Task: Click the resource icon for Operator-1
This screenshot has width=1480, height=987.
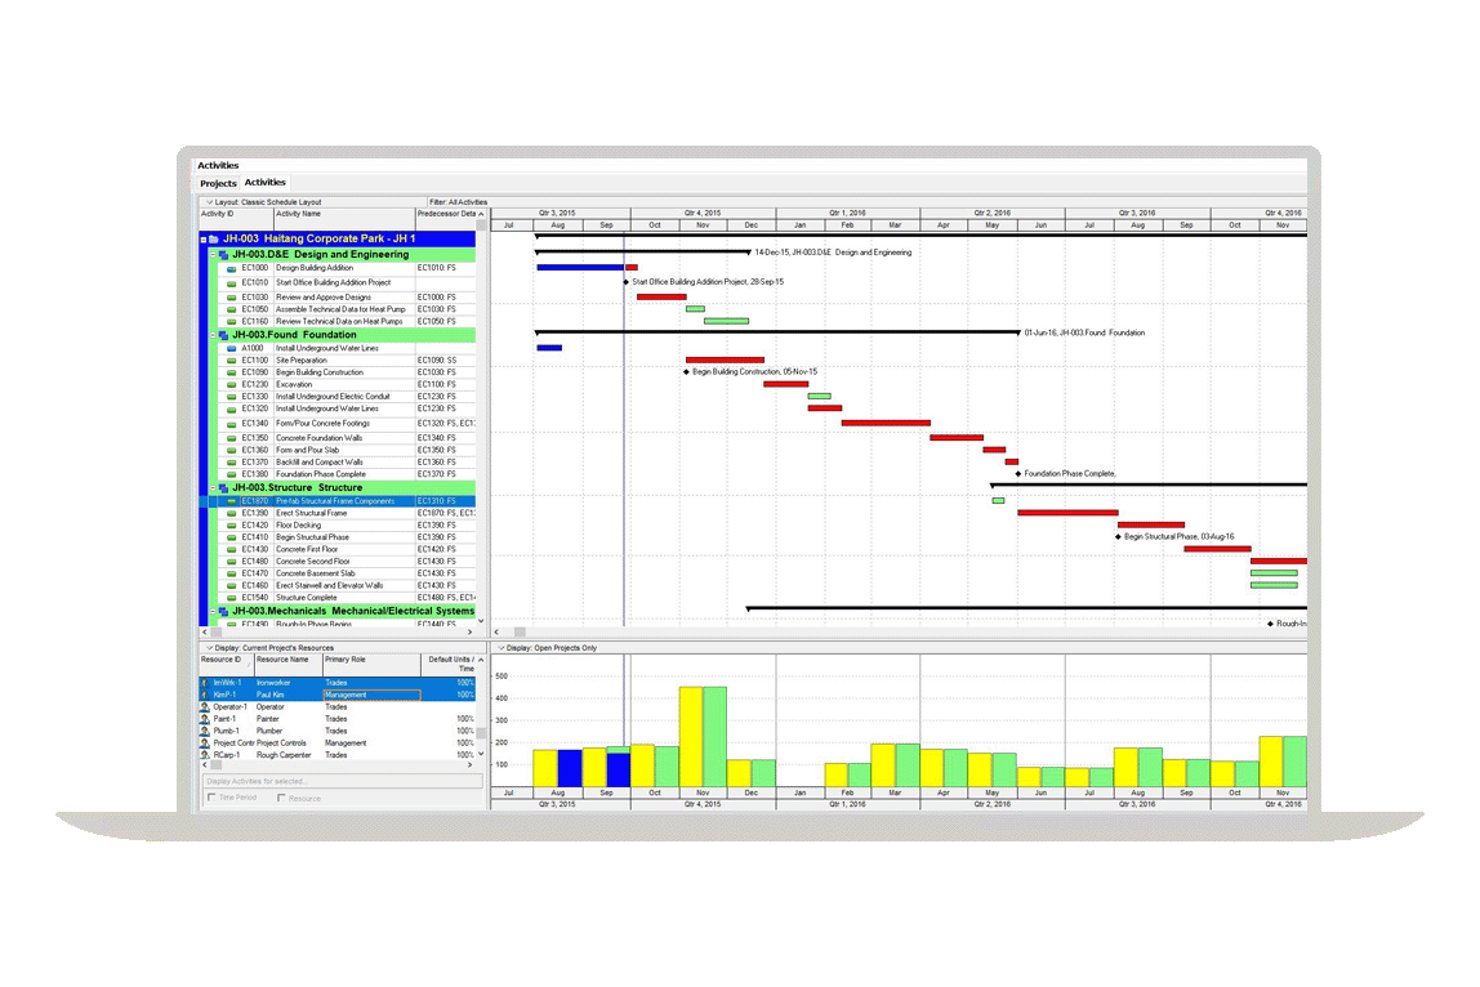Action: click(205, 707)
